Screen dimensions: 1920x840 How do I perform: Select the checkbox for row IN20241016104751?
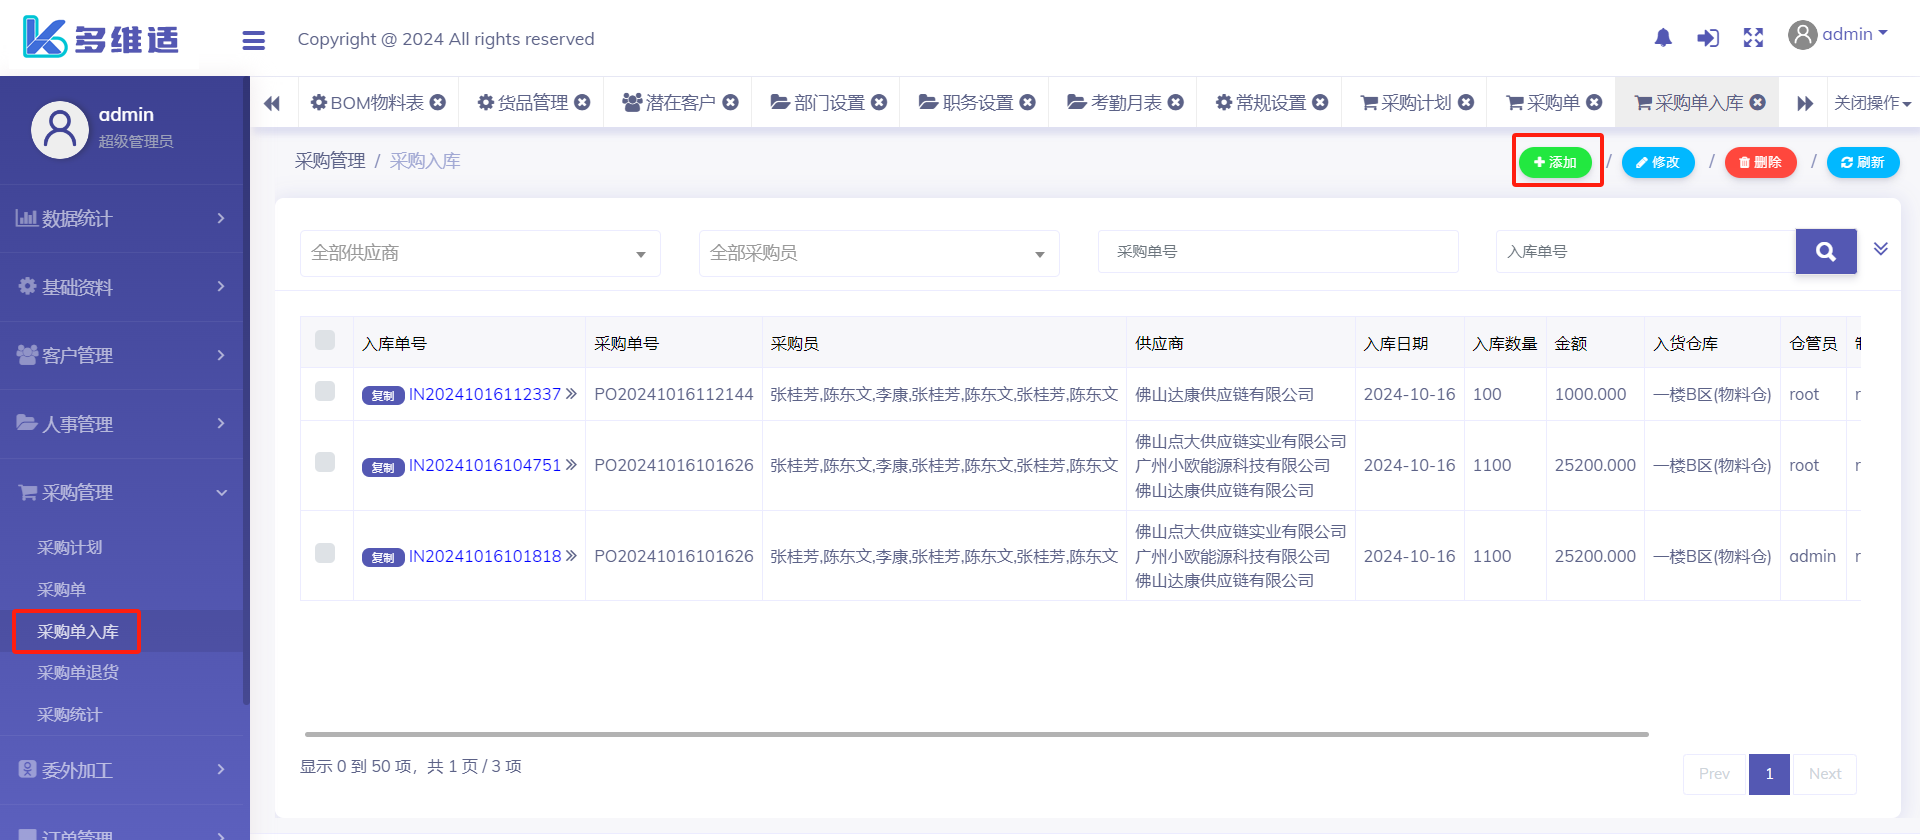click(325, 462)
